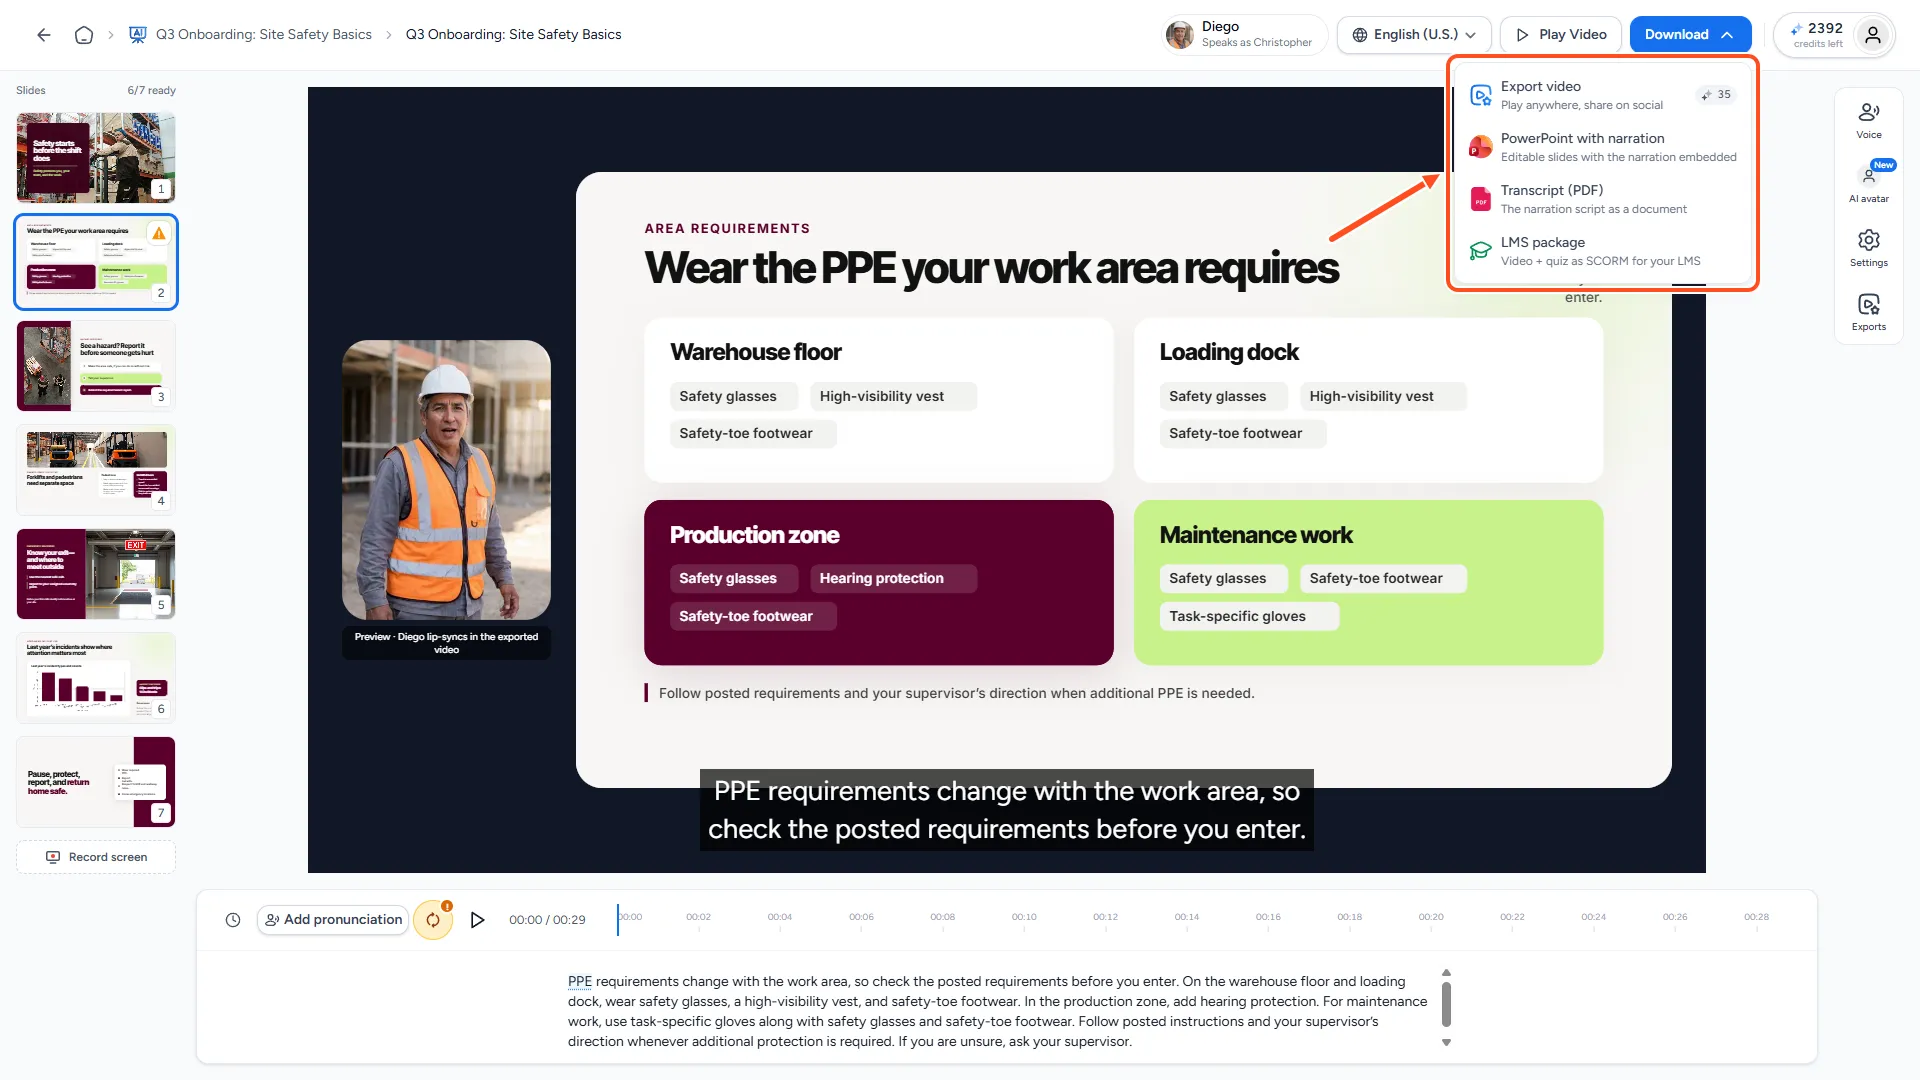Open Settings in the right sidebar
Image resolution: width=1920 pixels, height=1080 pixels.
click(x=1868, y=248)
